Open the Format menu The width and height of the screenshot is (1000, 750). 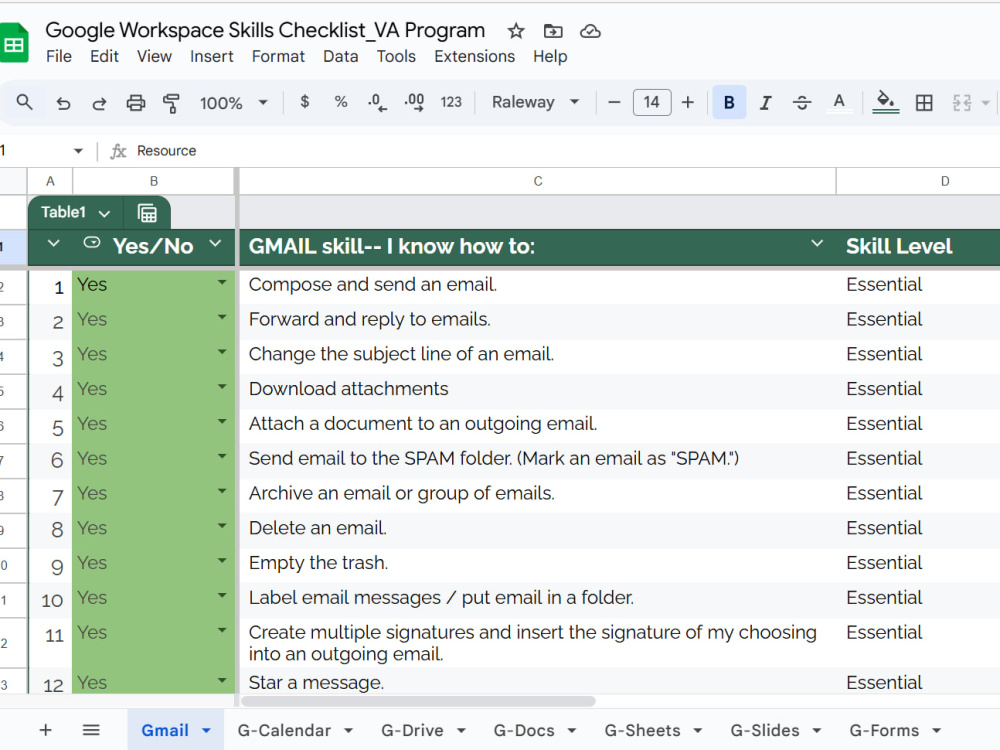click(x=278, y=57)
